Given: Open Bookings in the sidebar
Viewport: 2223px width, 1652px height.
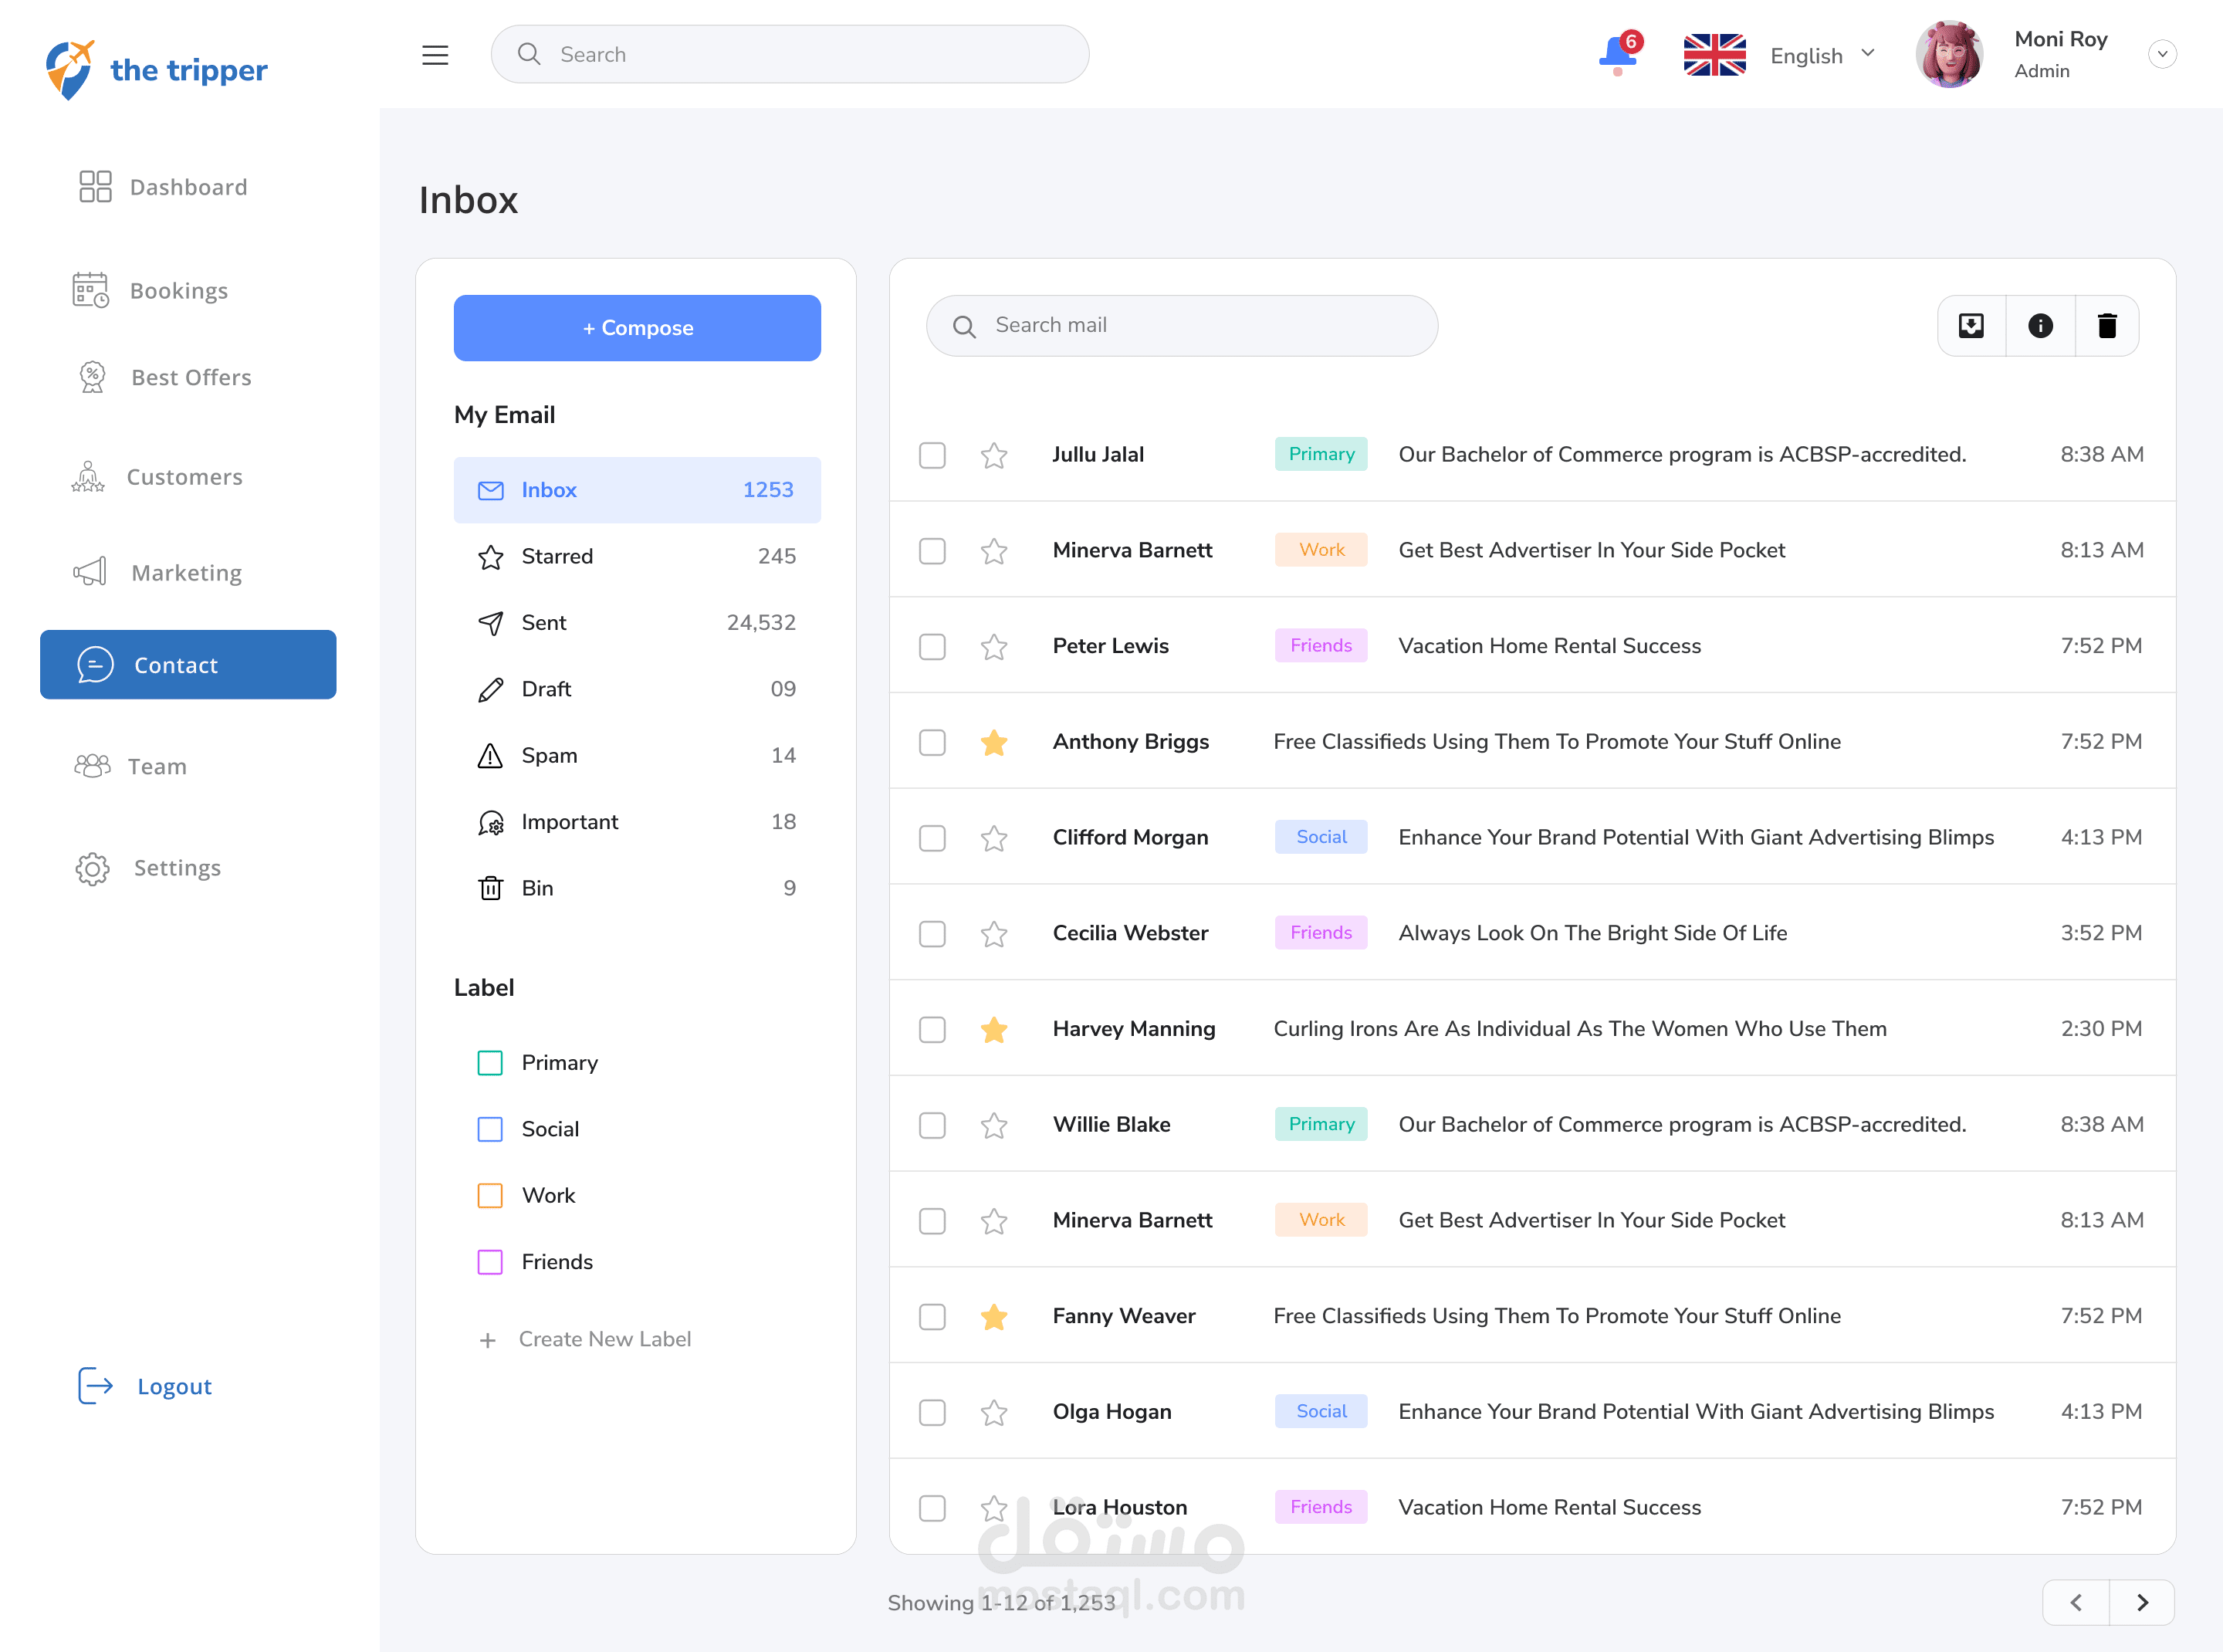Looking at the screenshot, I should pyautogui.click(x=178, y=291).
